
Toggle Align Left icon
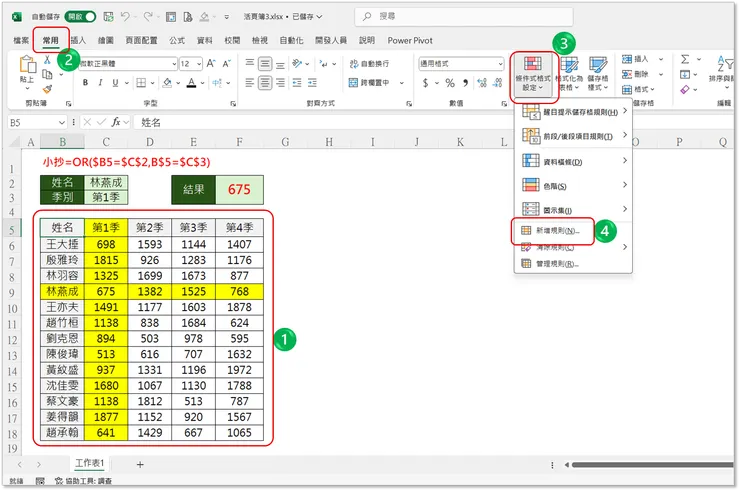(250, 83)
